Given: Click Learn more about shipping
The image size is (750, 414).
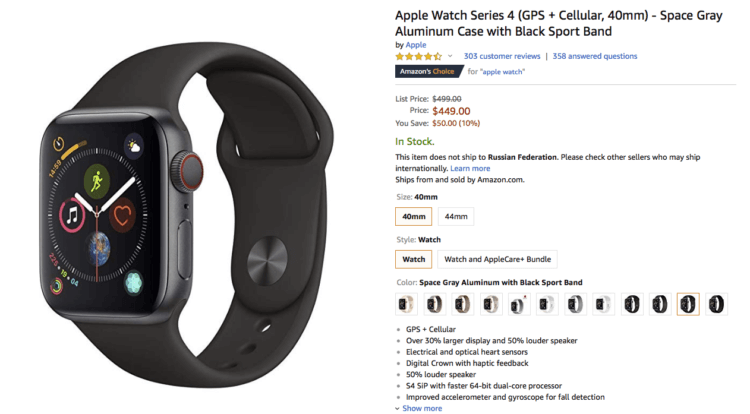Looking at the screenshot, I should coord(470,168).
